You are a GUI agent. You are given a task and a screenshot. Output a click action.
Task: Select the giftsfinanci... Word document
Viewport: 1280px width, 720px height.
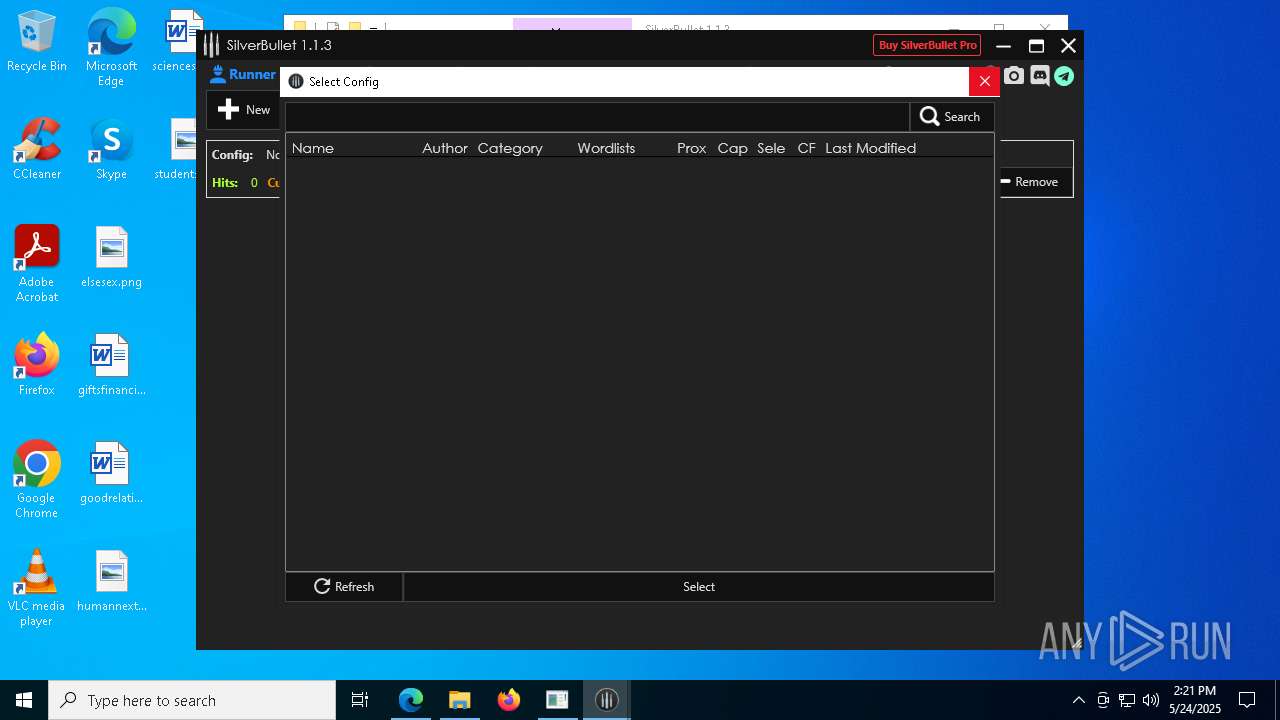tap(111, 365)
